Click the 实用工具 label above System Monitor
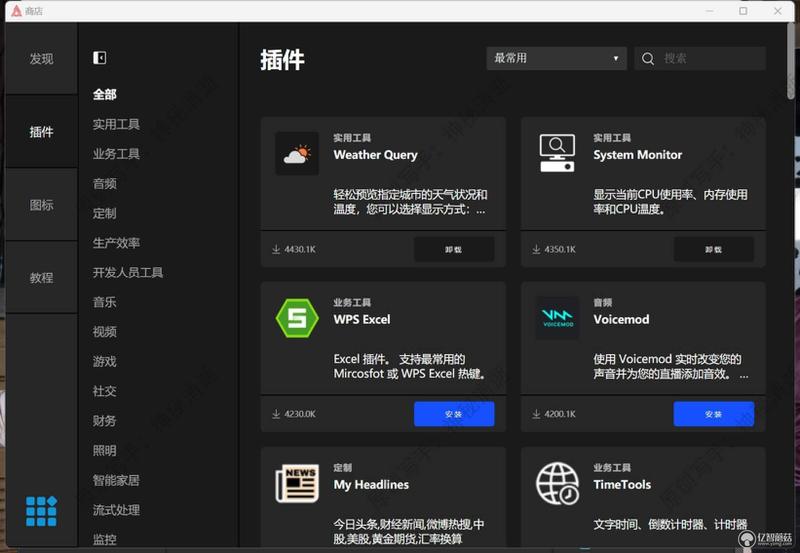 [x=612, y=138]
